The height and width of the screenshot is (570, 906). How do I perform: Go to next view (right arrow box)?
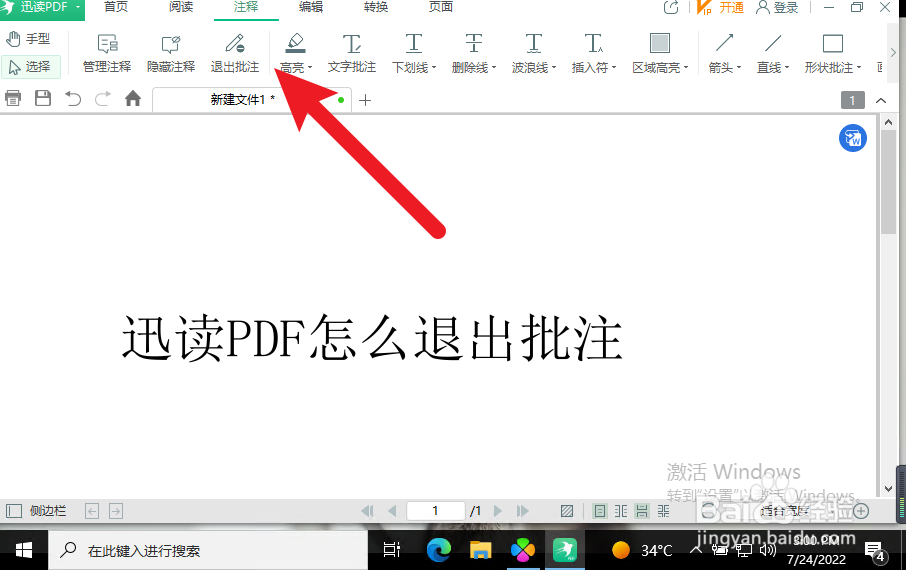click(116, 511)
